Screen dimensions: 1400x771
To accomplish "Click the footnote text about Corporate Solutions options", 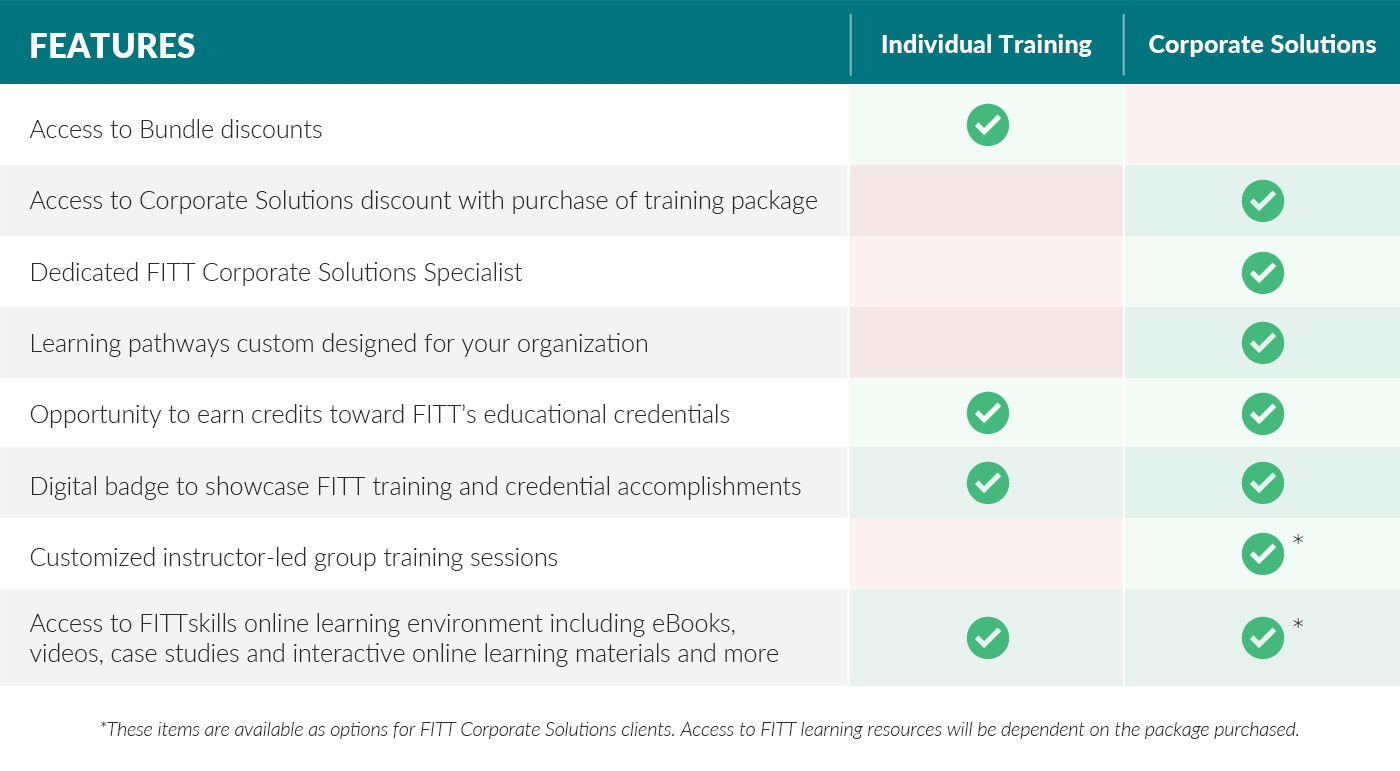I will [x=699, y=729].
